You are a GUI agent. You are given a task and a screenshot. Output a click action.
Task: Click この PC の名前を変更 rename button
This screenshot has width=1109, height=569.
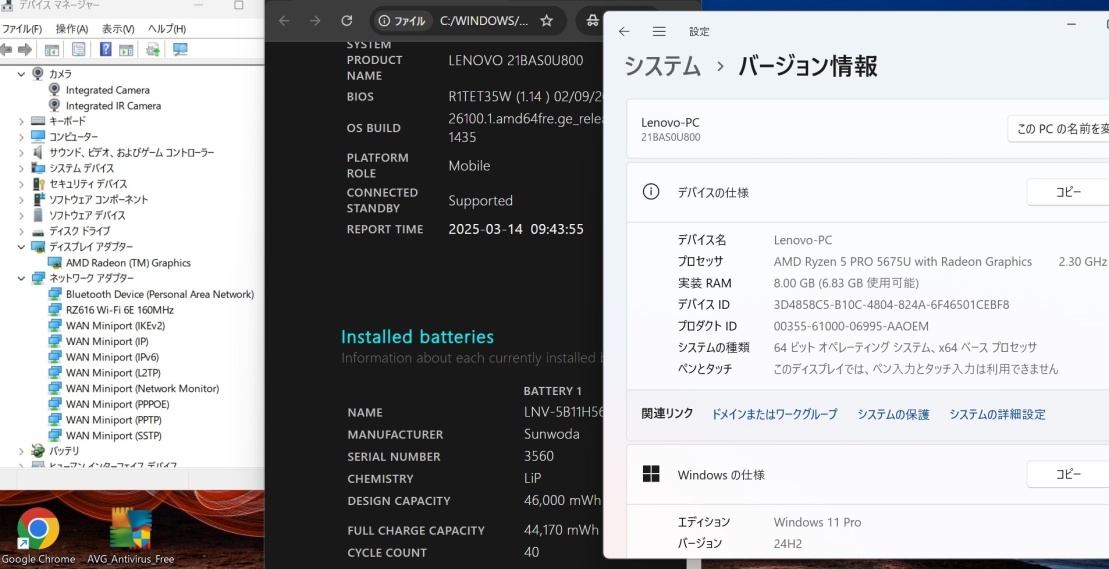click(x=1058, y=129)
